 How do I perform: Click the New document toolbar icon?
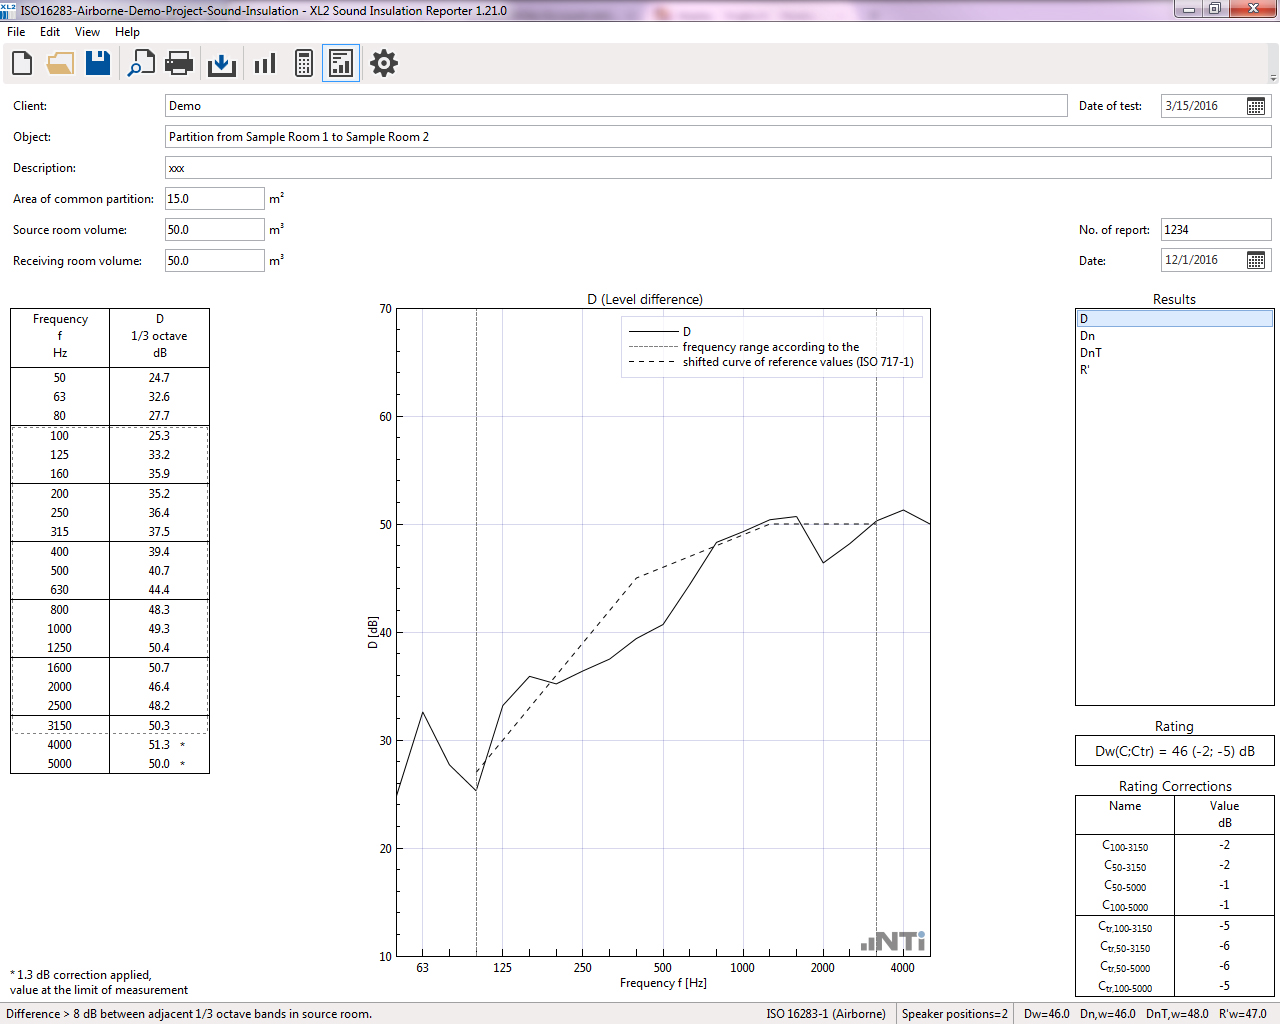[22, 64]
